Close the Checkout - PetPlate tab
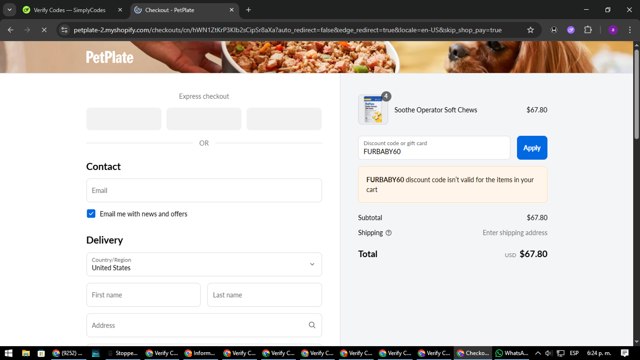This screenshot has height=360, width=640. coord(231,10)
